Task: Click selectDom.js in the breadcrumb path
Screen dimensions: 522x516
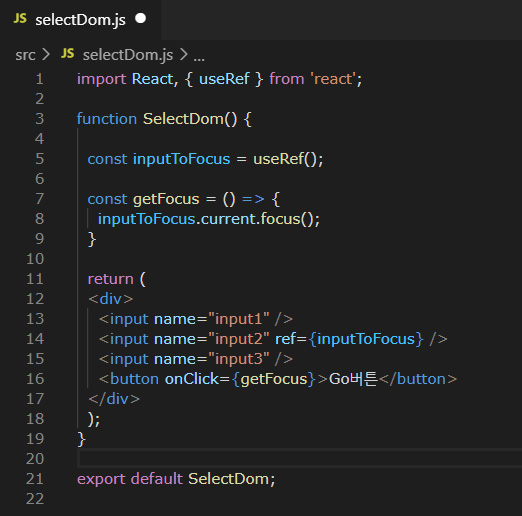Action: (128, 55)
